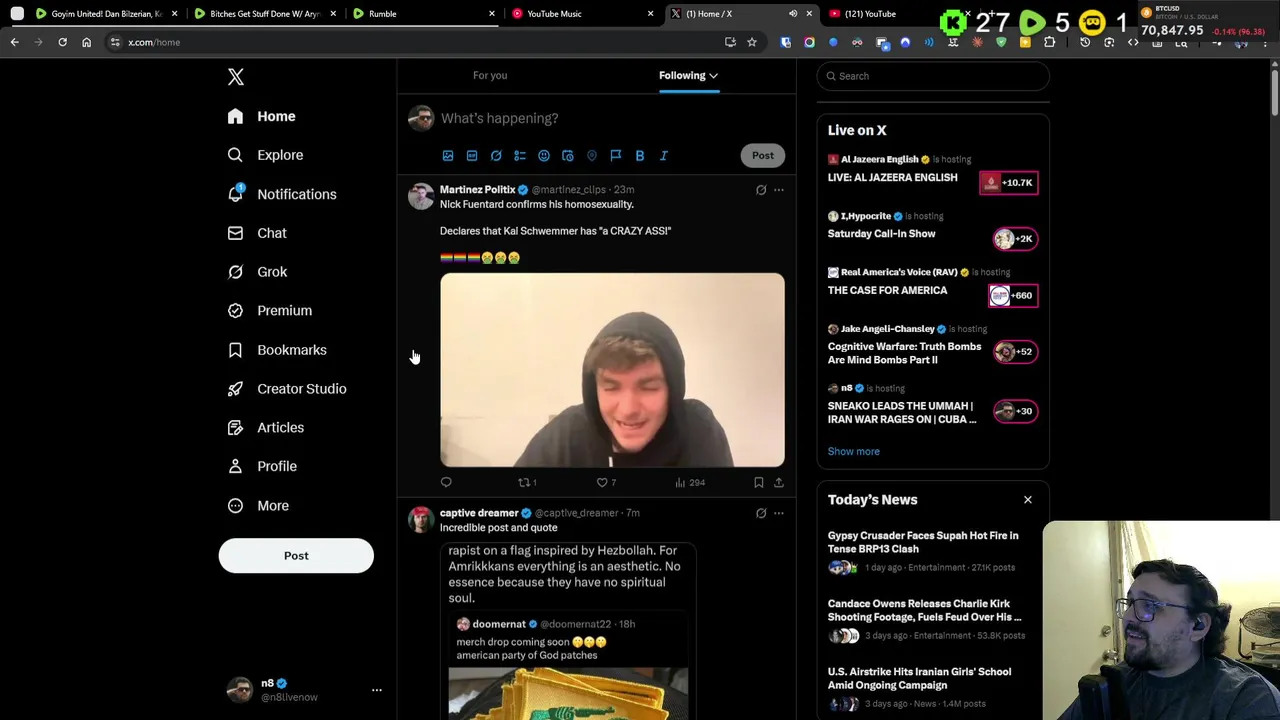The height and width of the screenshot is (720, 1280).
Task: Close the Today's News panel
Action: click(x=1027, y=500)
